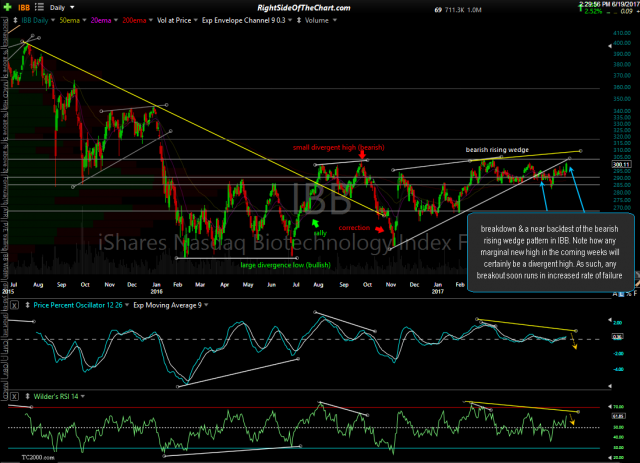This screenshot has height=463, width=640.
Task: Click the RSI current value label
Action: 618,416
